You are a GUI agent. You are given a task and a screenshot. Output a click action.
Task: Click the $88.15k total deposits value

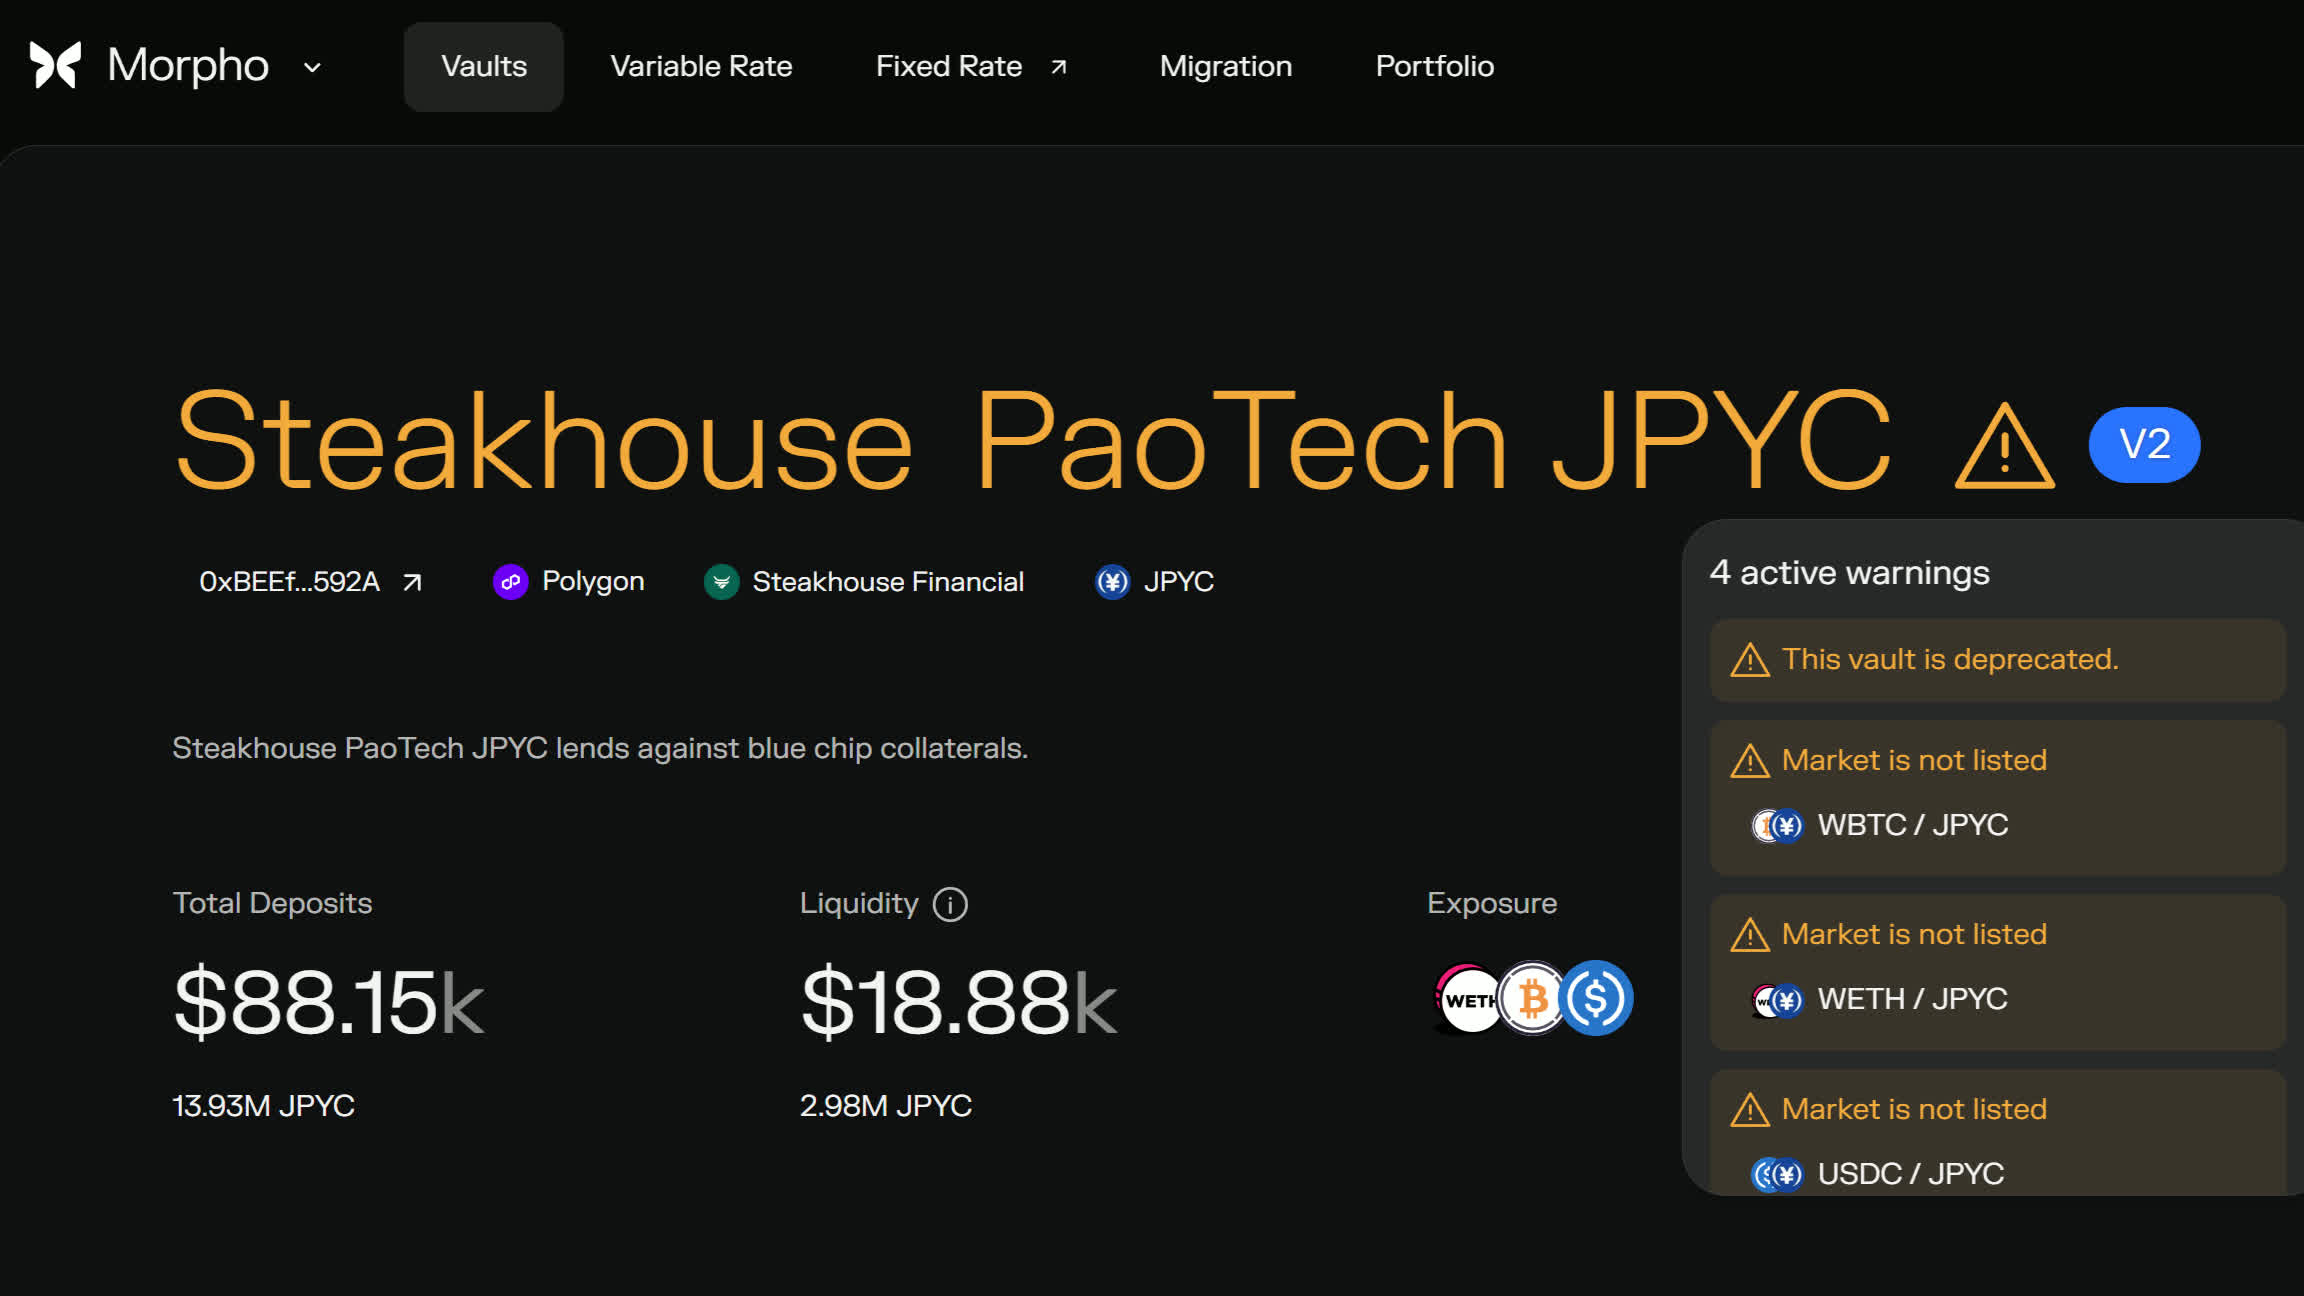(x=329, y=1001)
